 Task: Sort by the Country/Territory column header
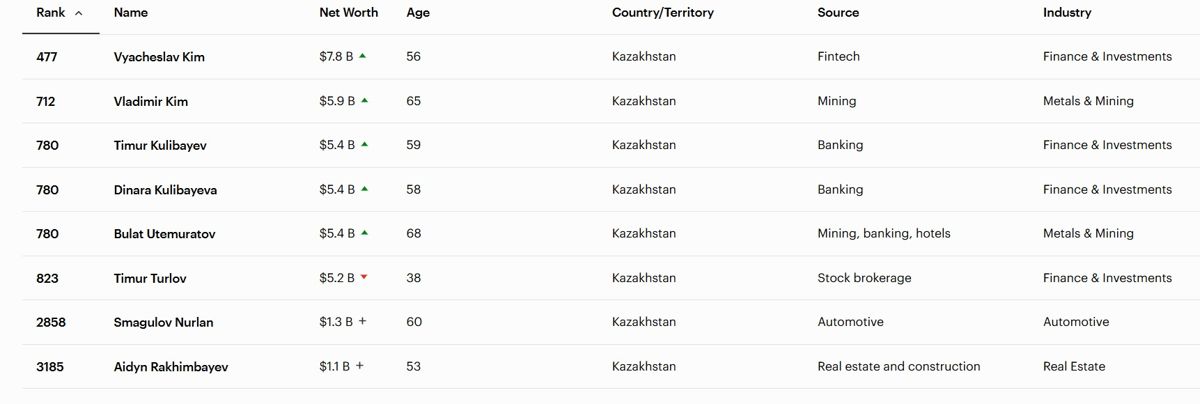[662, 13]
